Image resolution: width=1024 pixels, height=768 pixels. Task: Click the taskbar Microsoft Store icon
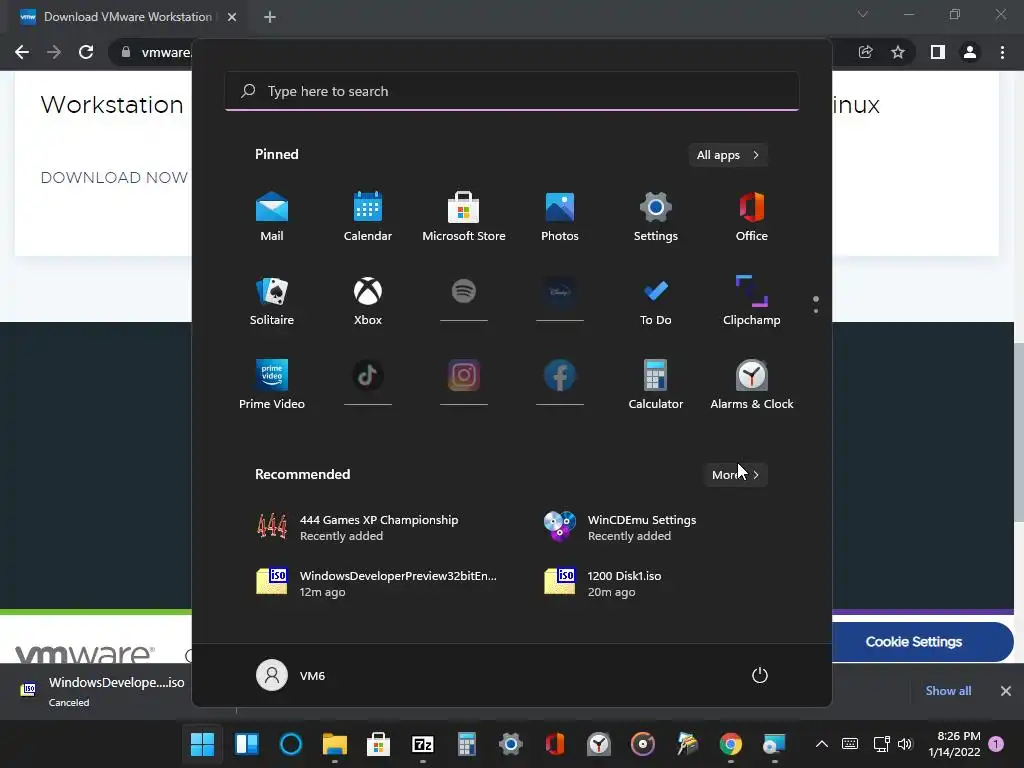click(x=378, y=744)
